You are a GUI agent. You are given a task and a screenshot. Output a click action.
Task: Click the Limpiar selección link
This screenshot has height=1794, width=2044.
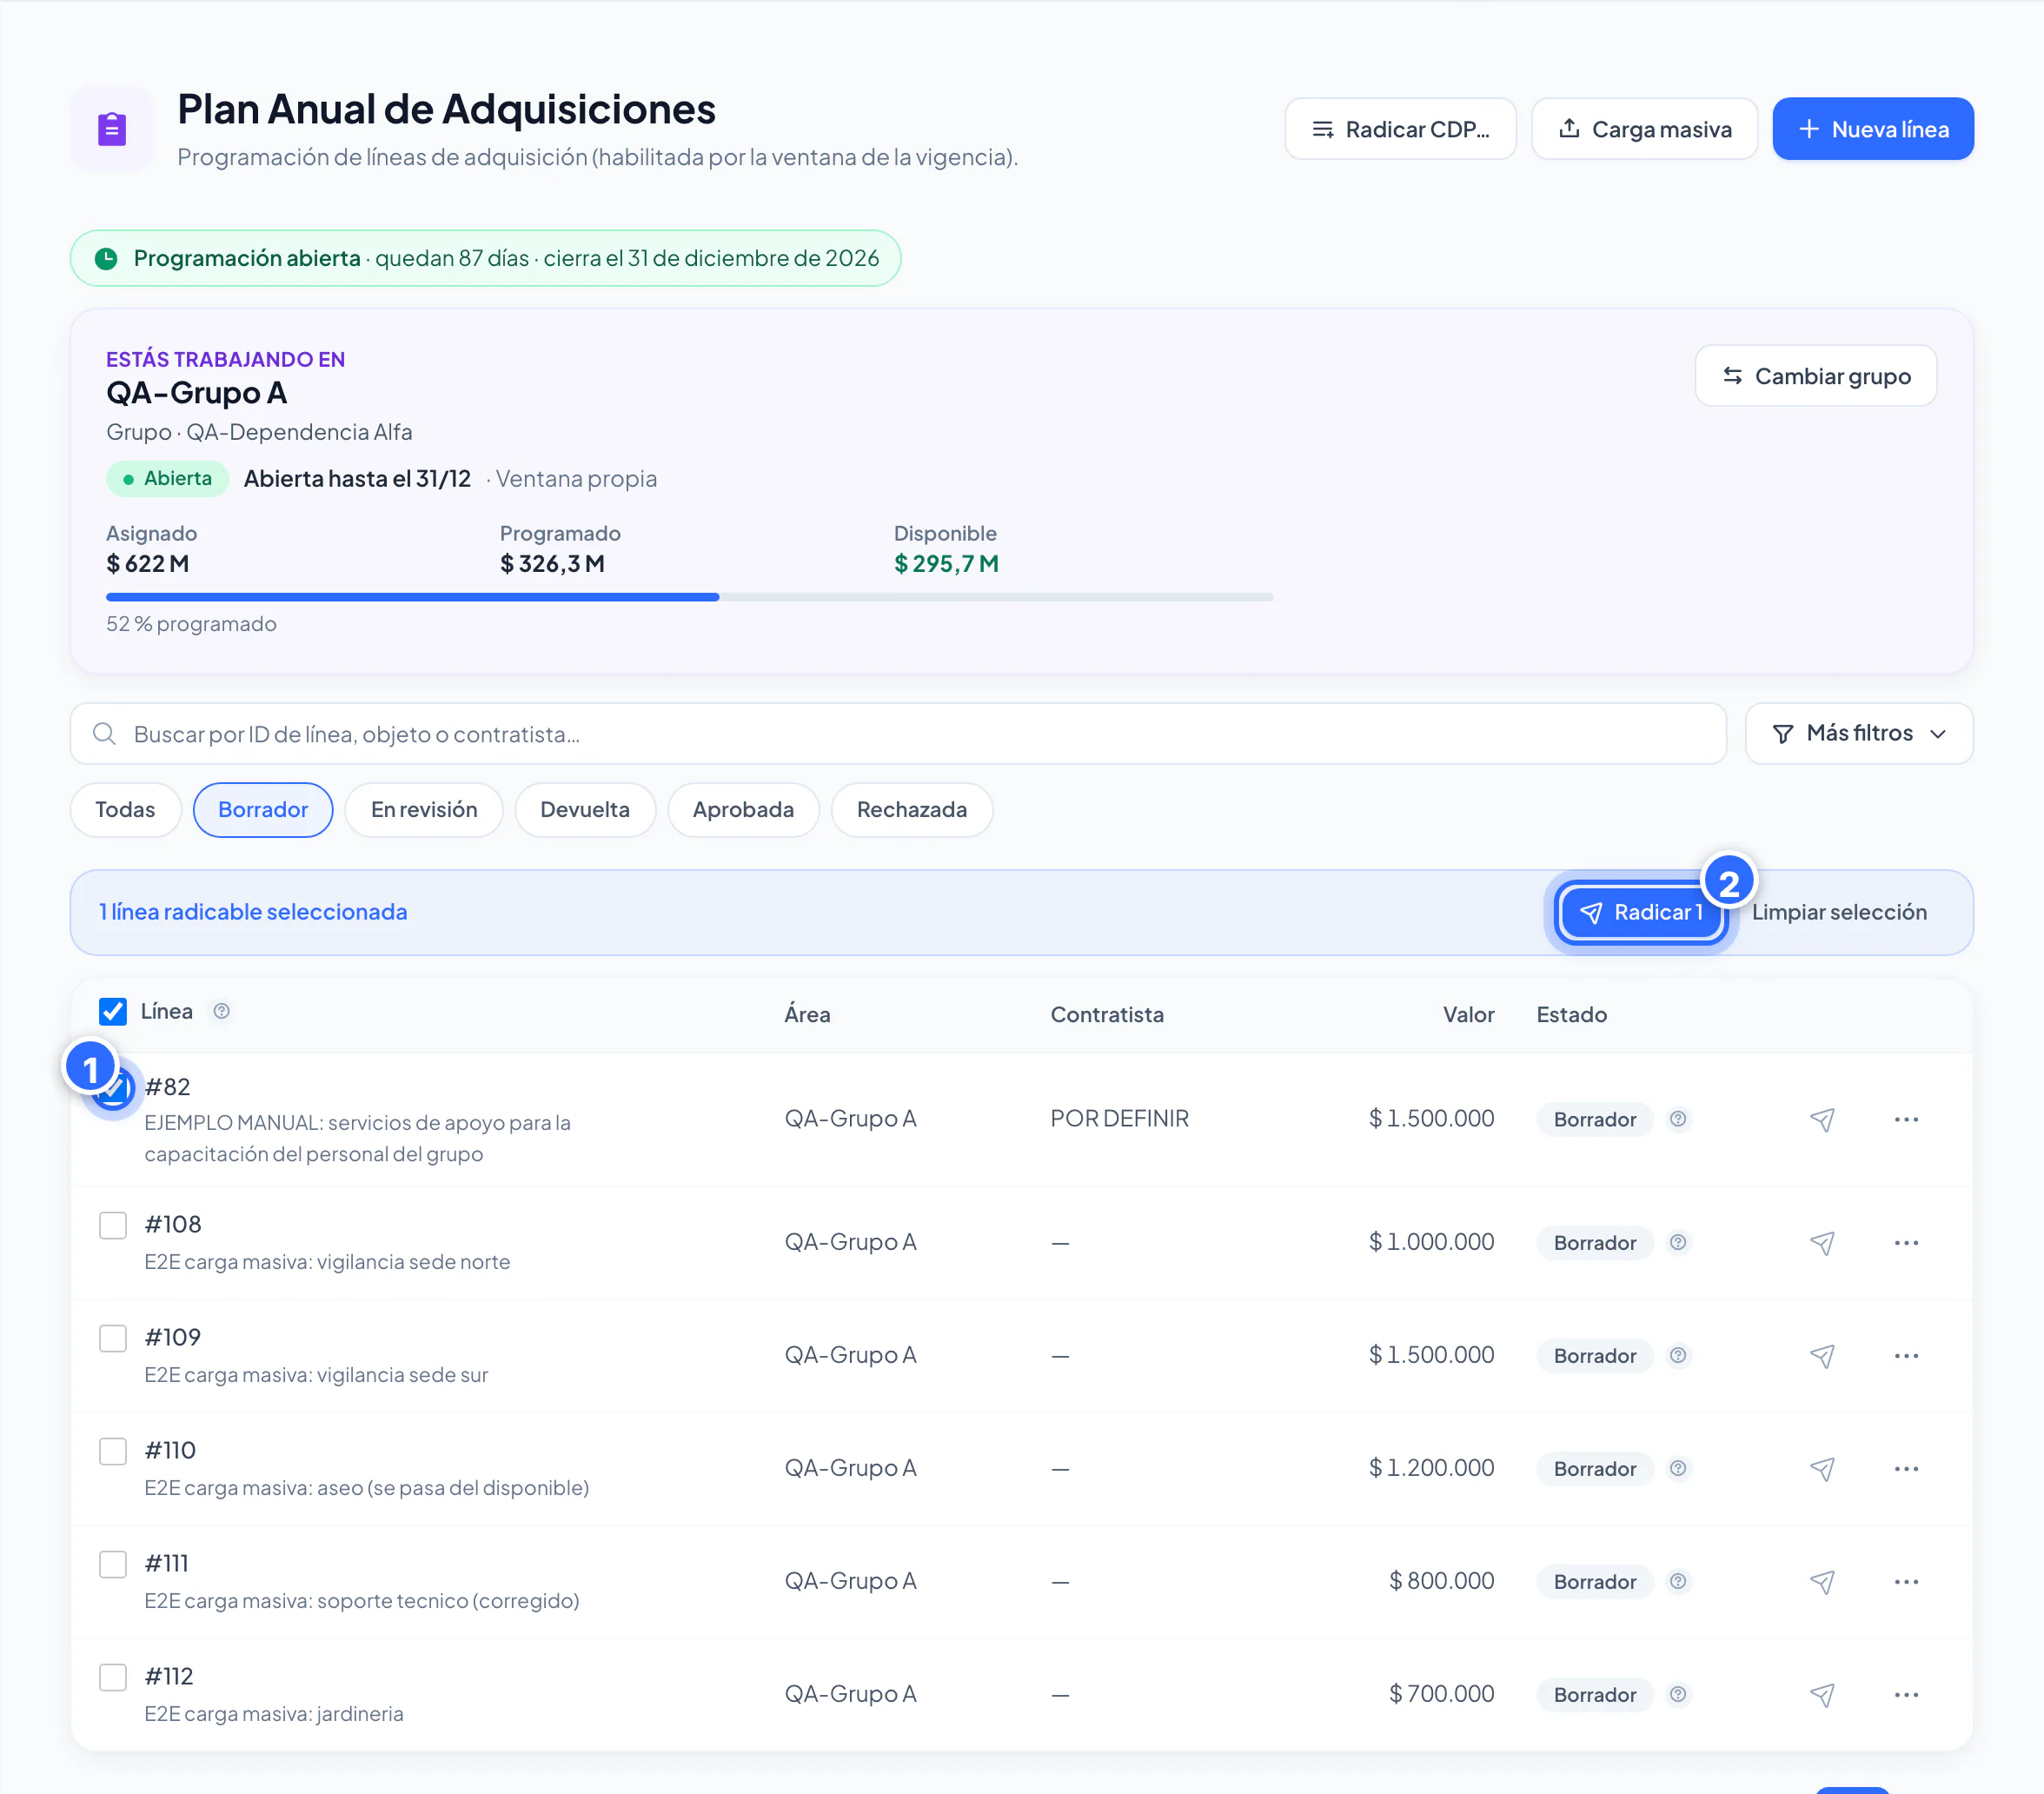(x=1839, y=913)
